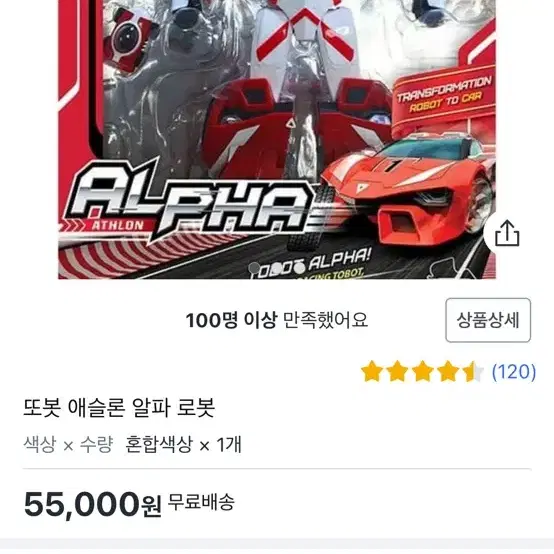Tap the second gold rating star
The width and height of the screenshot is (554, 554).
397,371
